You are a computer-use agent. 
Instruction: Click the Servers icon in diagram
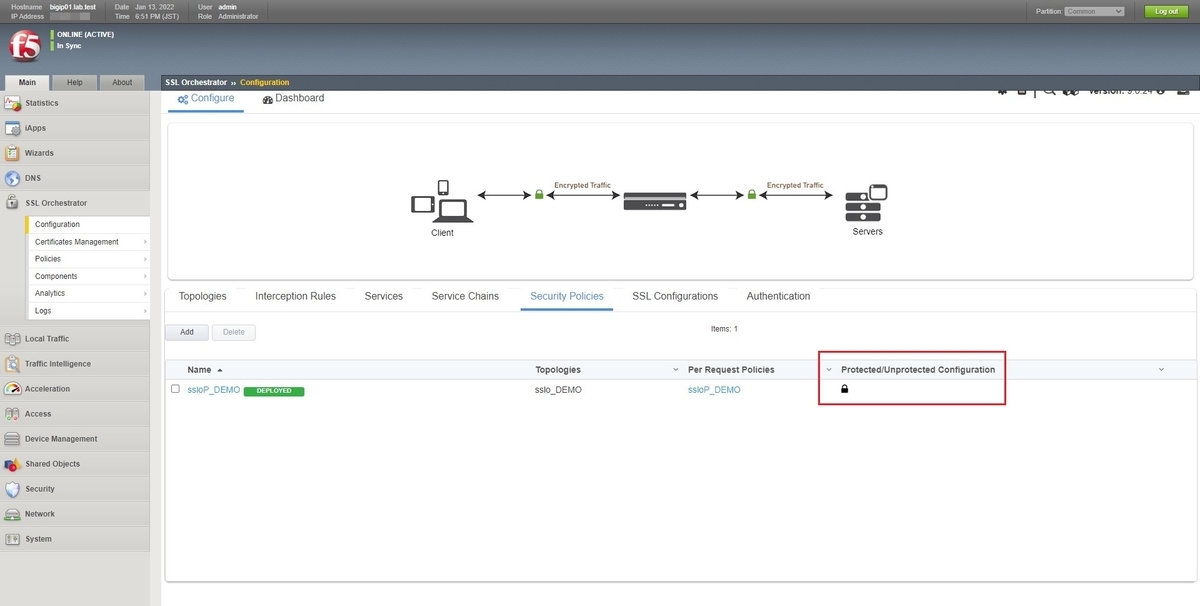[x=866, y=203]
